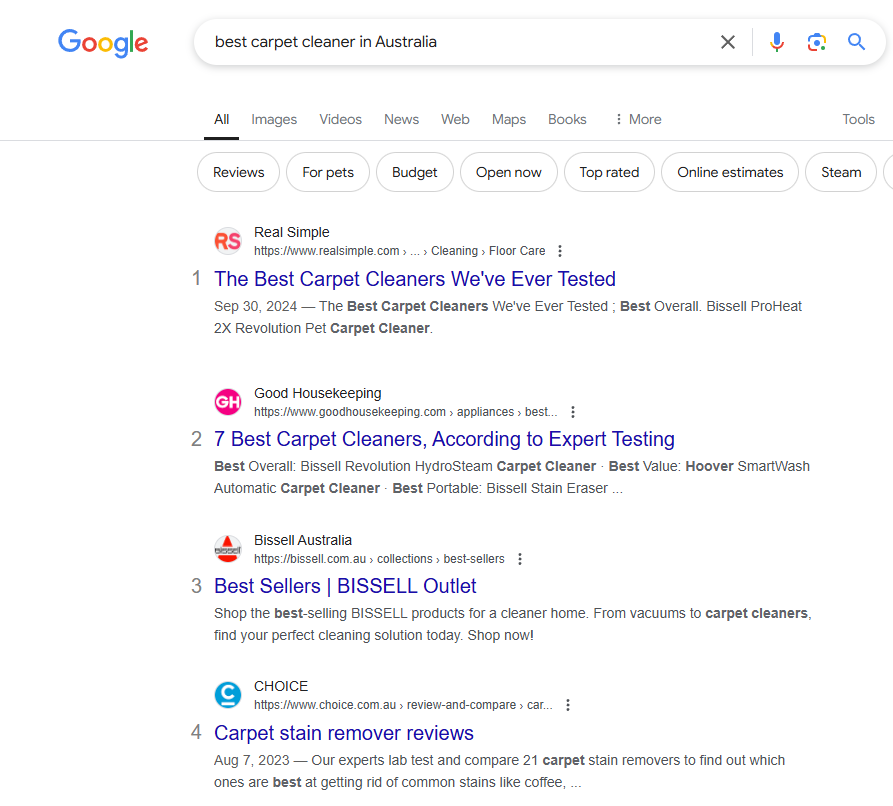Switch to the Images tab
Image resolution: width=893 pixels, height=806 pixels.
click(274, 120)
